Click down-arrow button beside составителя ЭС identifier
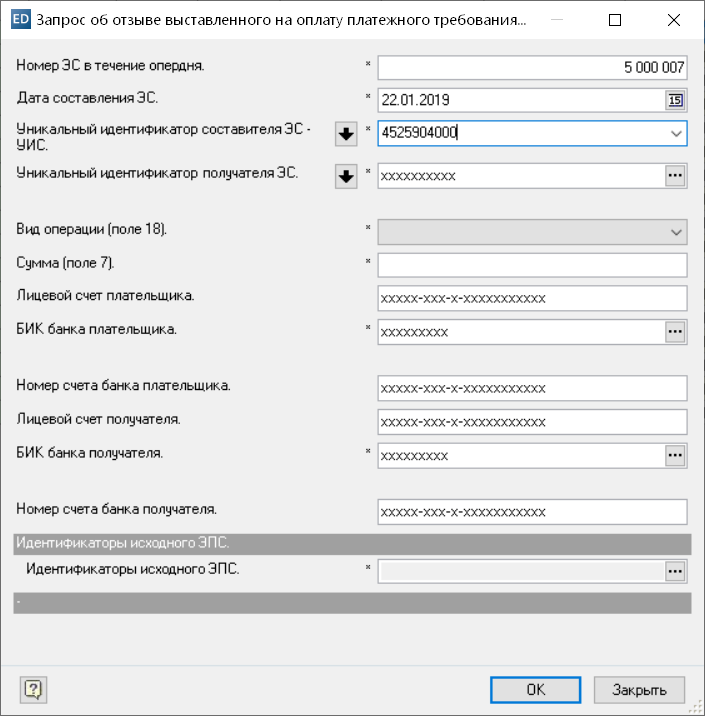This screenshot has width=705, height=716. (346, 134)
